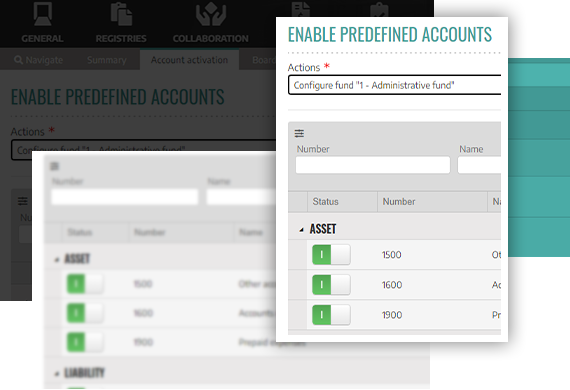Click the Number filter input field

pyautogui.click(x=373, y=165)
